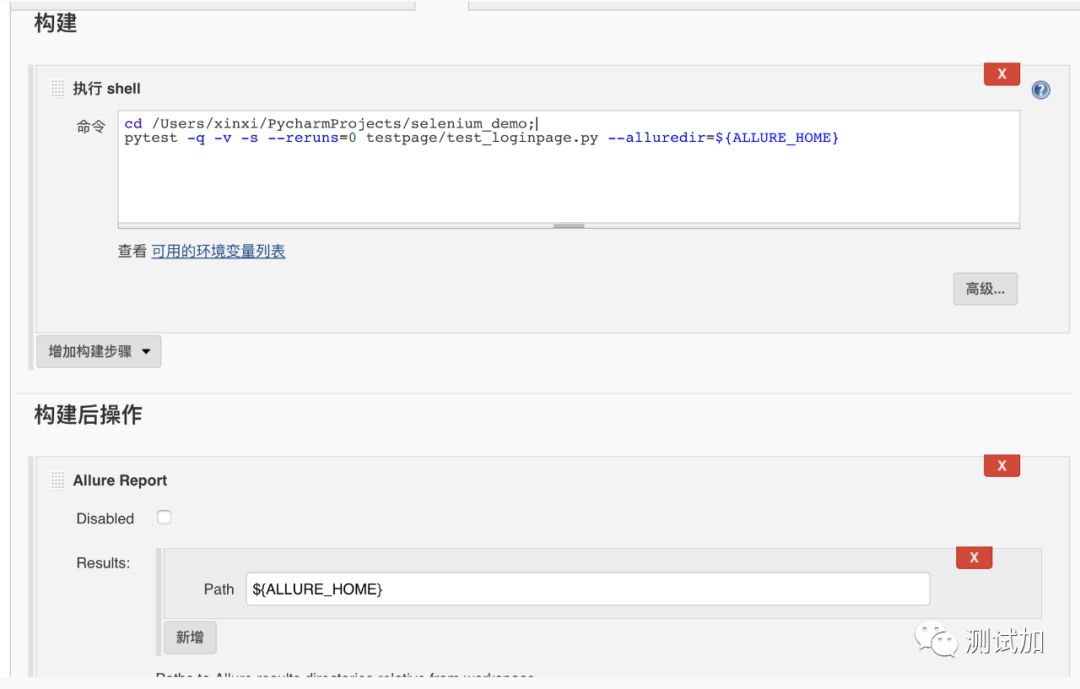
Task: Select the 构建后操作 section heading
Action: pos(87,415)
